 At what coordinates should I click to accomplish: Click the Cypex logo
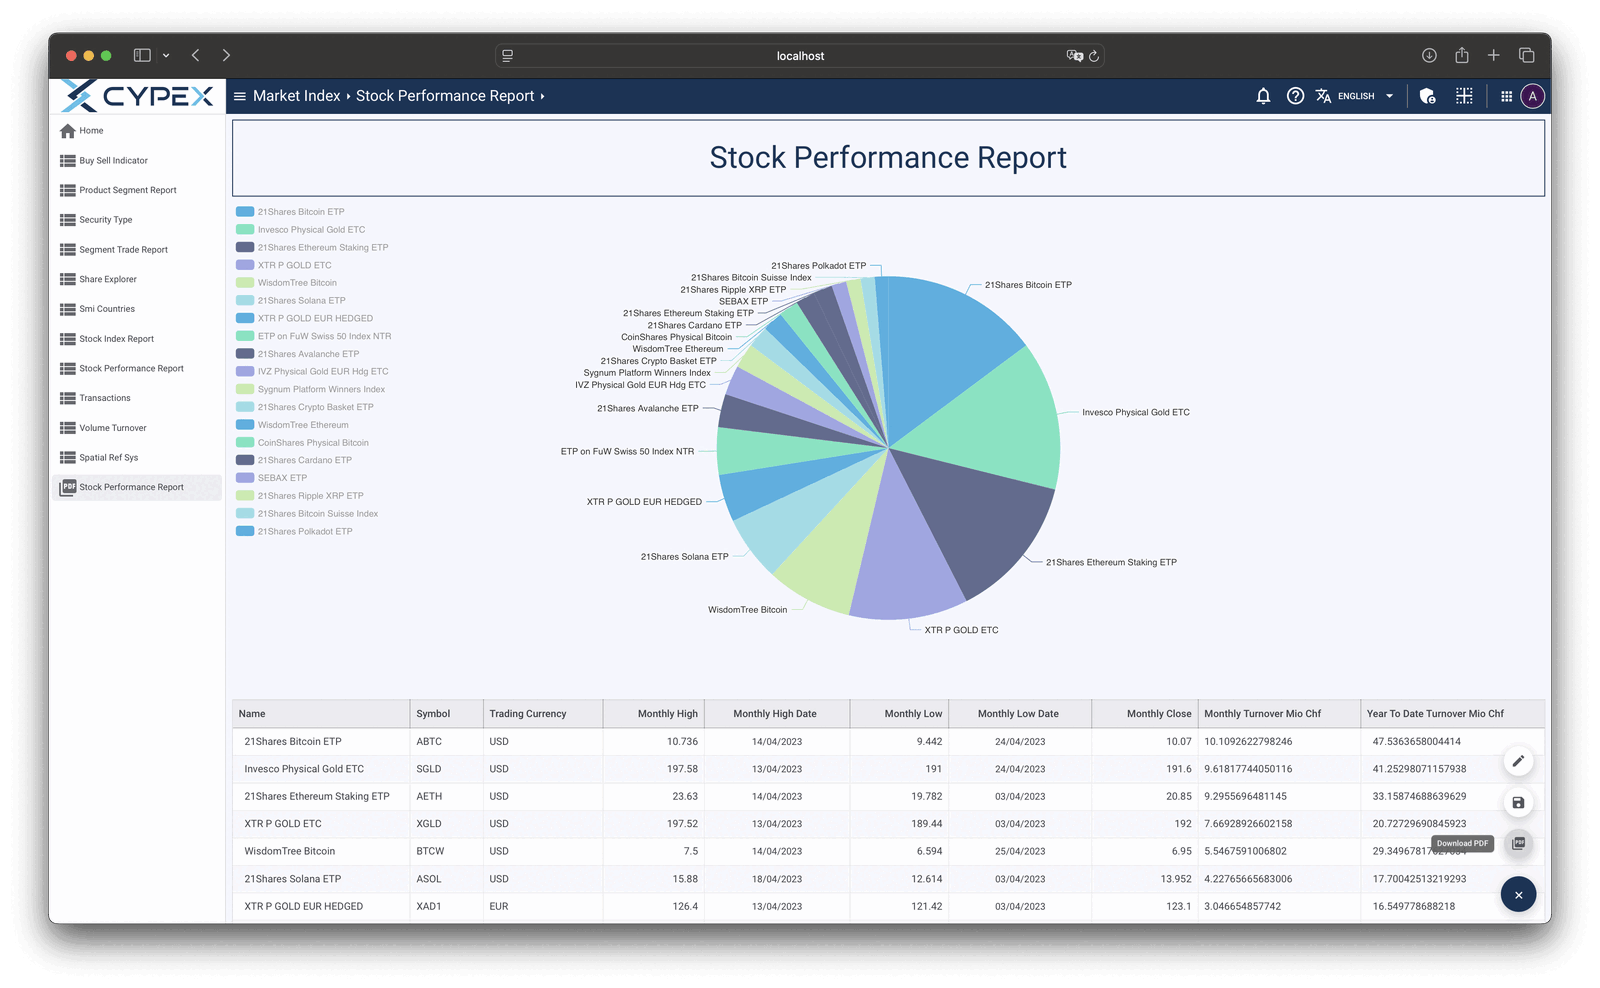138,96
